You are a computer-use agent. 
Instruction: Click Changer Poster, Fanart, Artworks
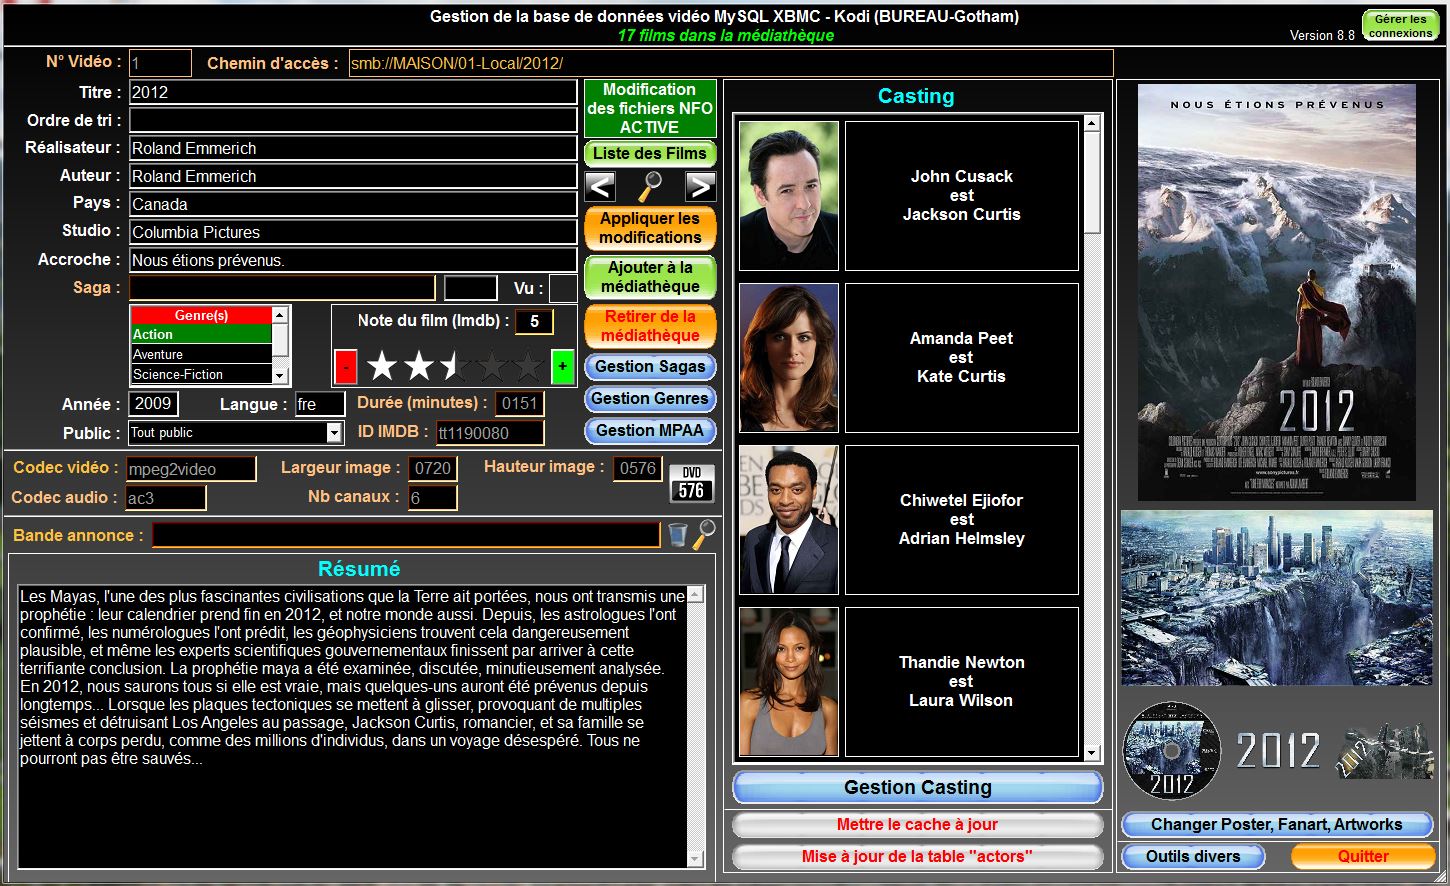point(1277,825)
